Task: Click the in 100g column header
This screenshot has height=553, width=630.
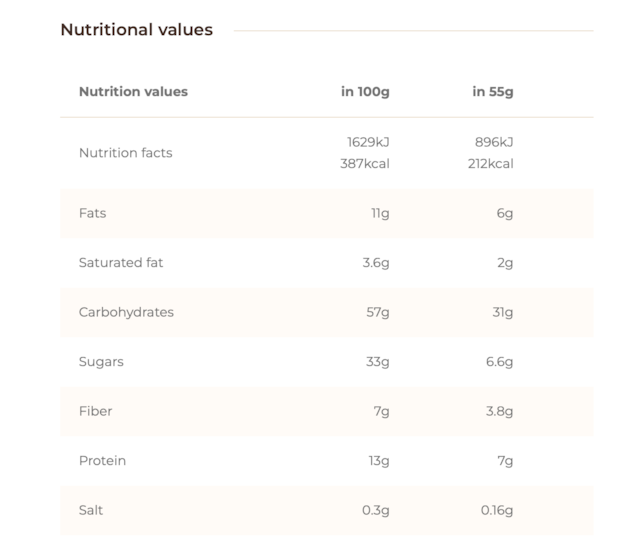Action: (365, 92)
